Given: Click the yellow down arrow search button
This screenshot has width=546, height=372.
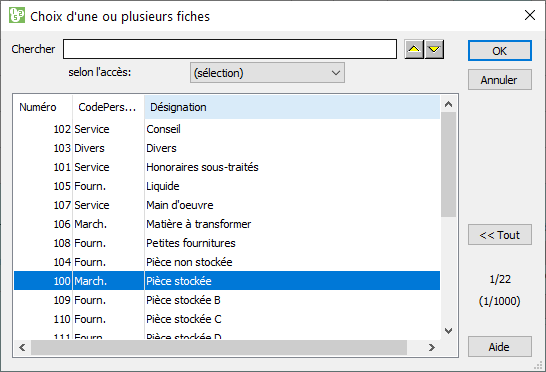Looking at the screenshot, I should (434, 49).
